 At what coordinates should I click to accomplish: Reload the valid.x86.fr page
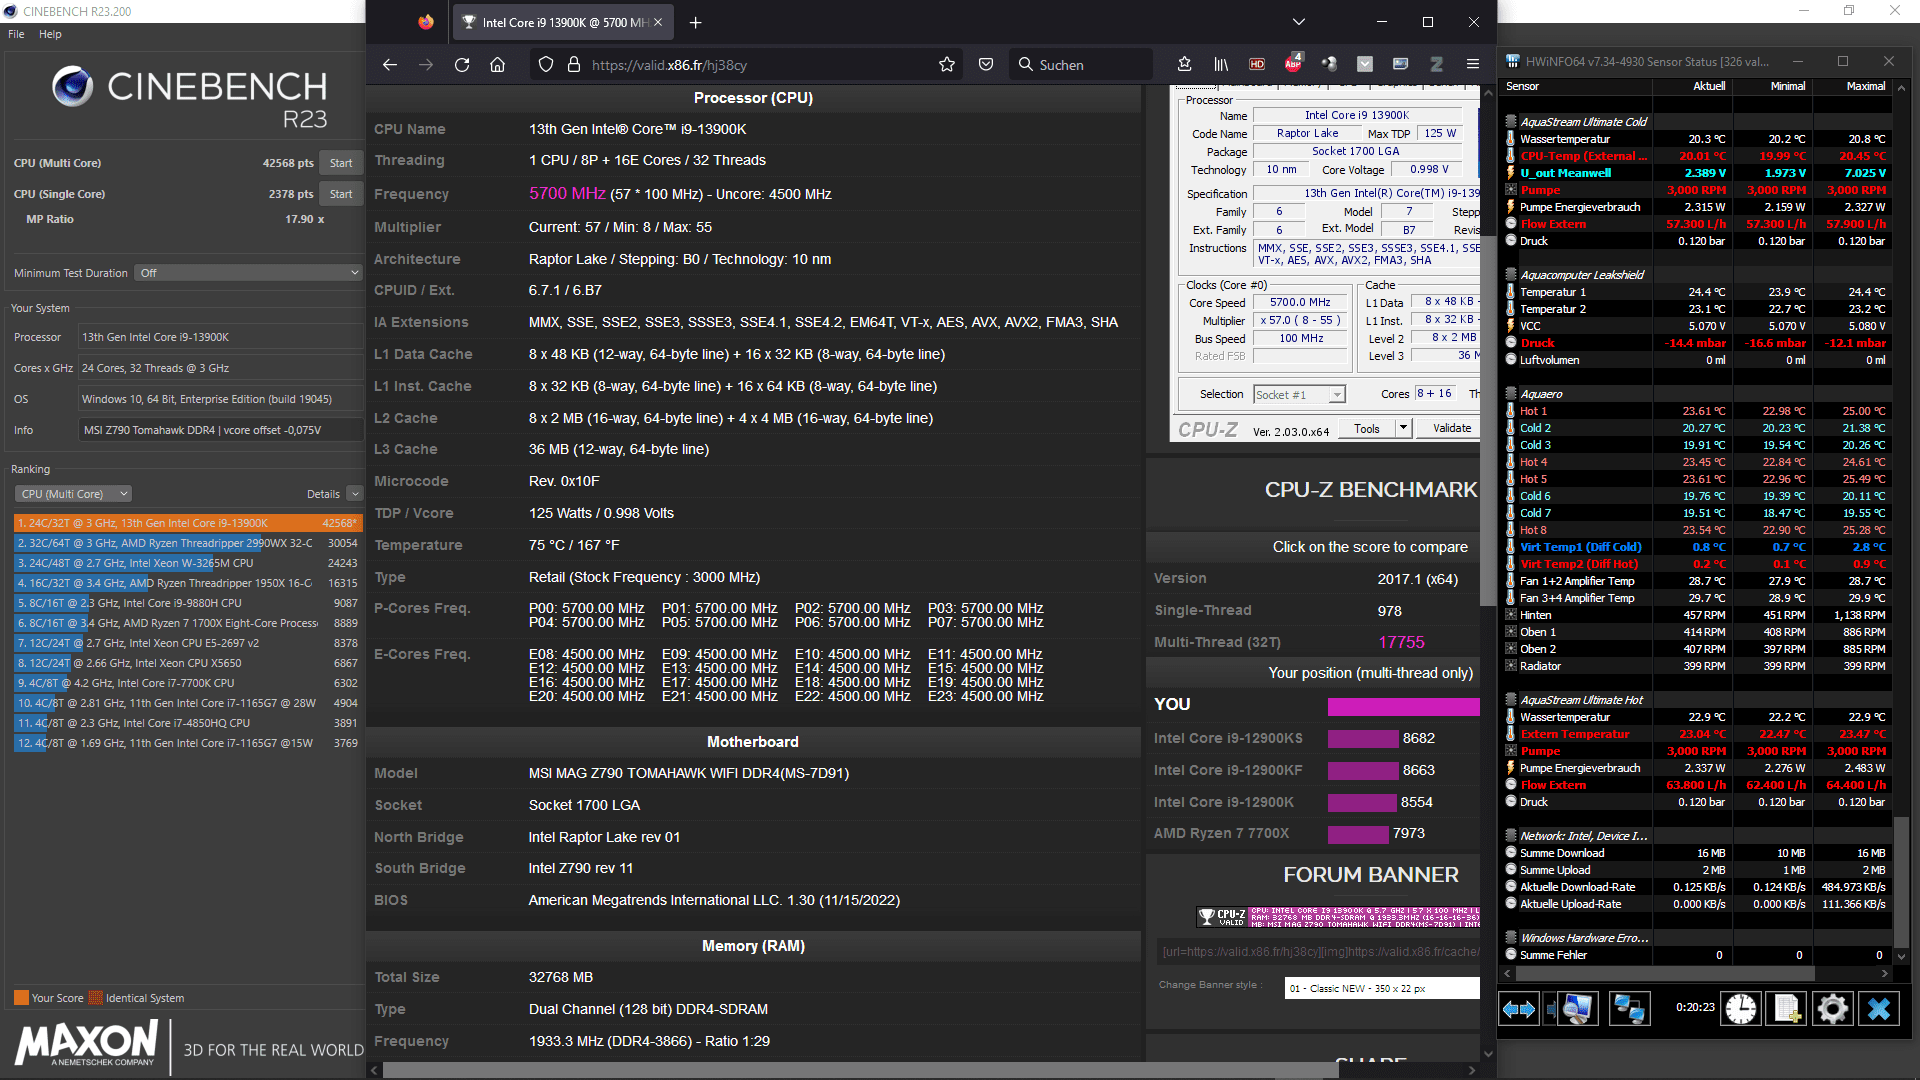pos(462,65)
